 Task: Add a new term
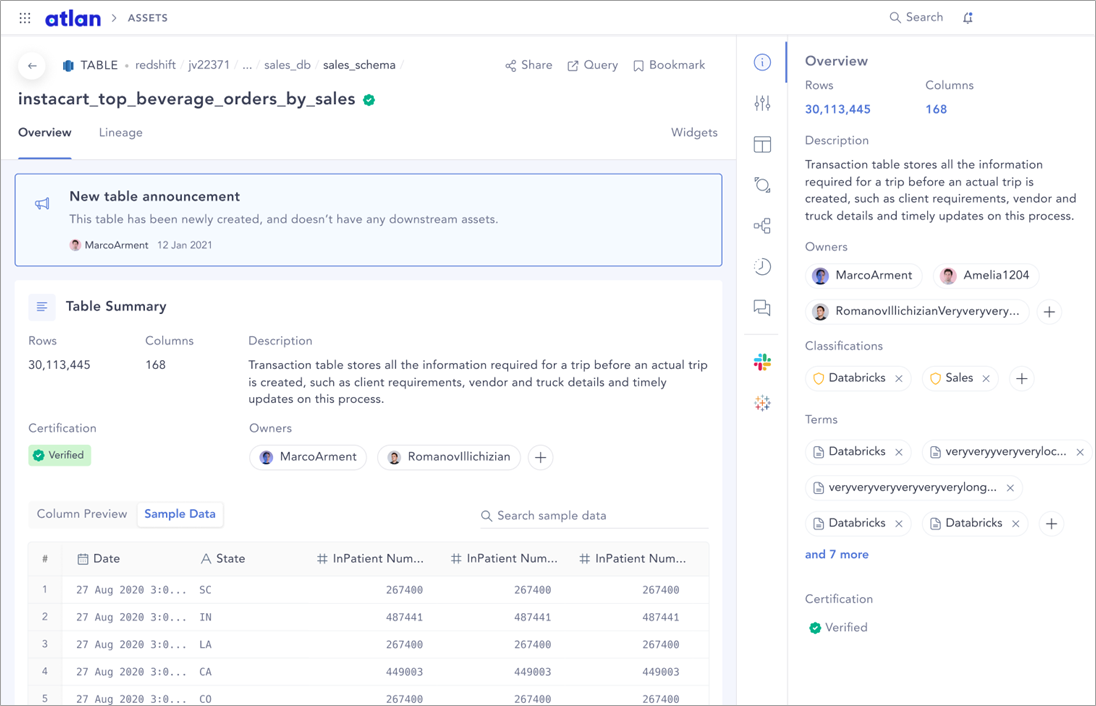(x=1051, y=524)
